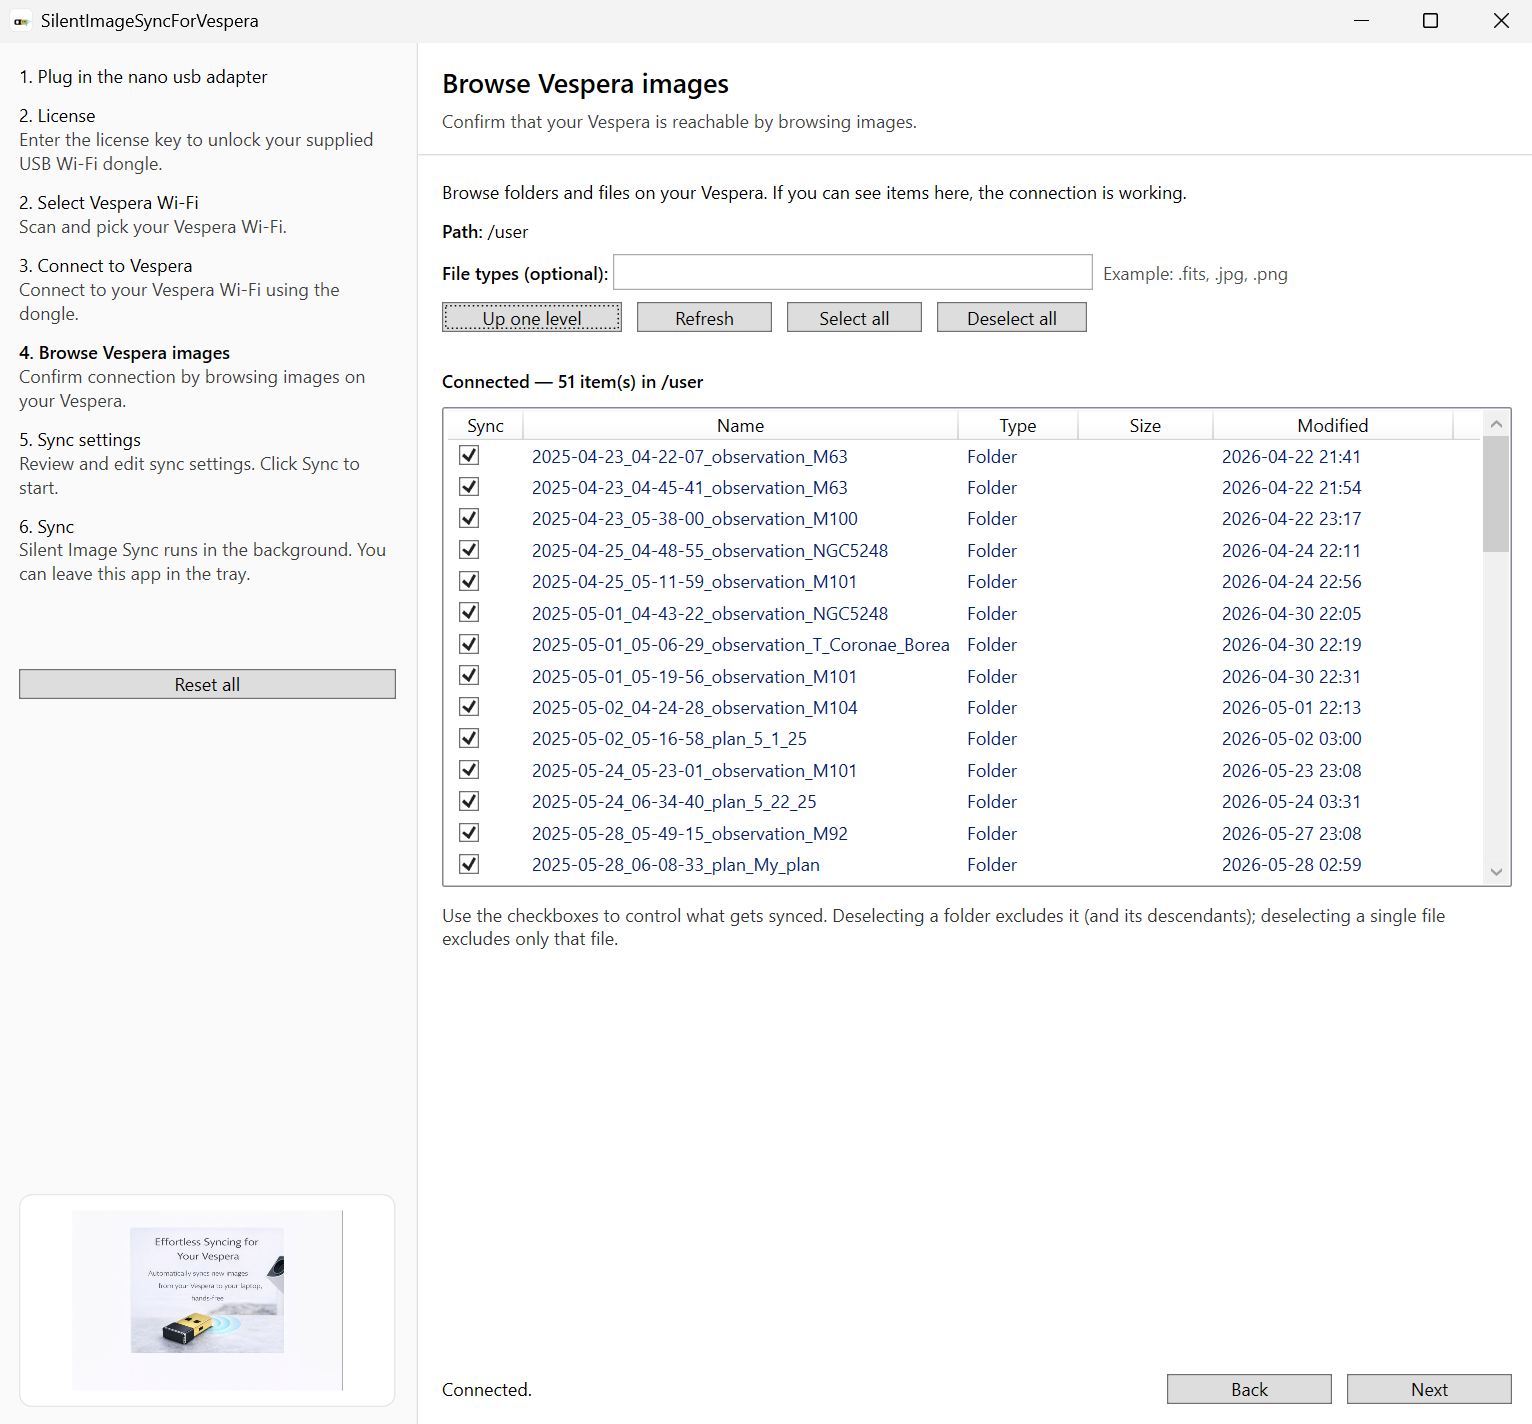Click the Path: /user label
Viewport: 1532px width, 1424px height.
point(485,232)
